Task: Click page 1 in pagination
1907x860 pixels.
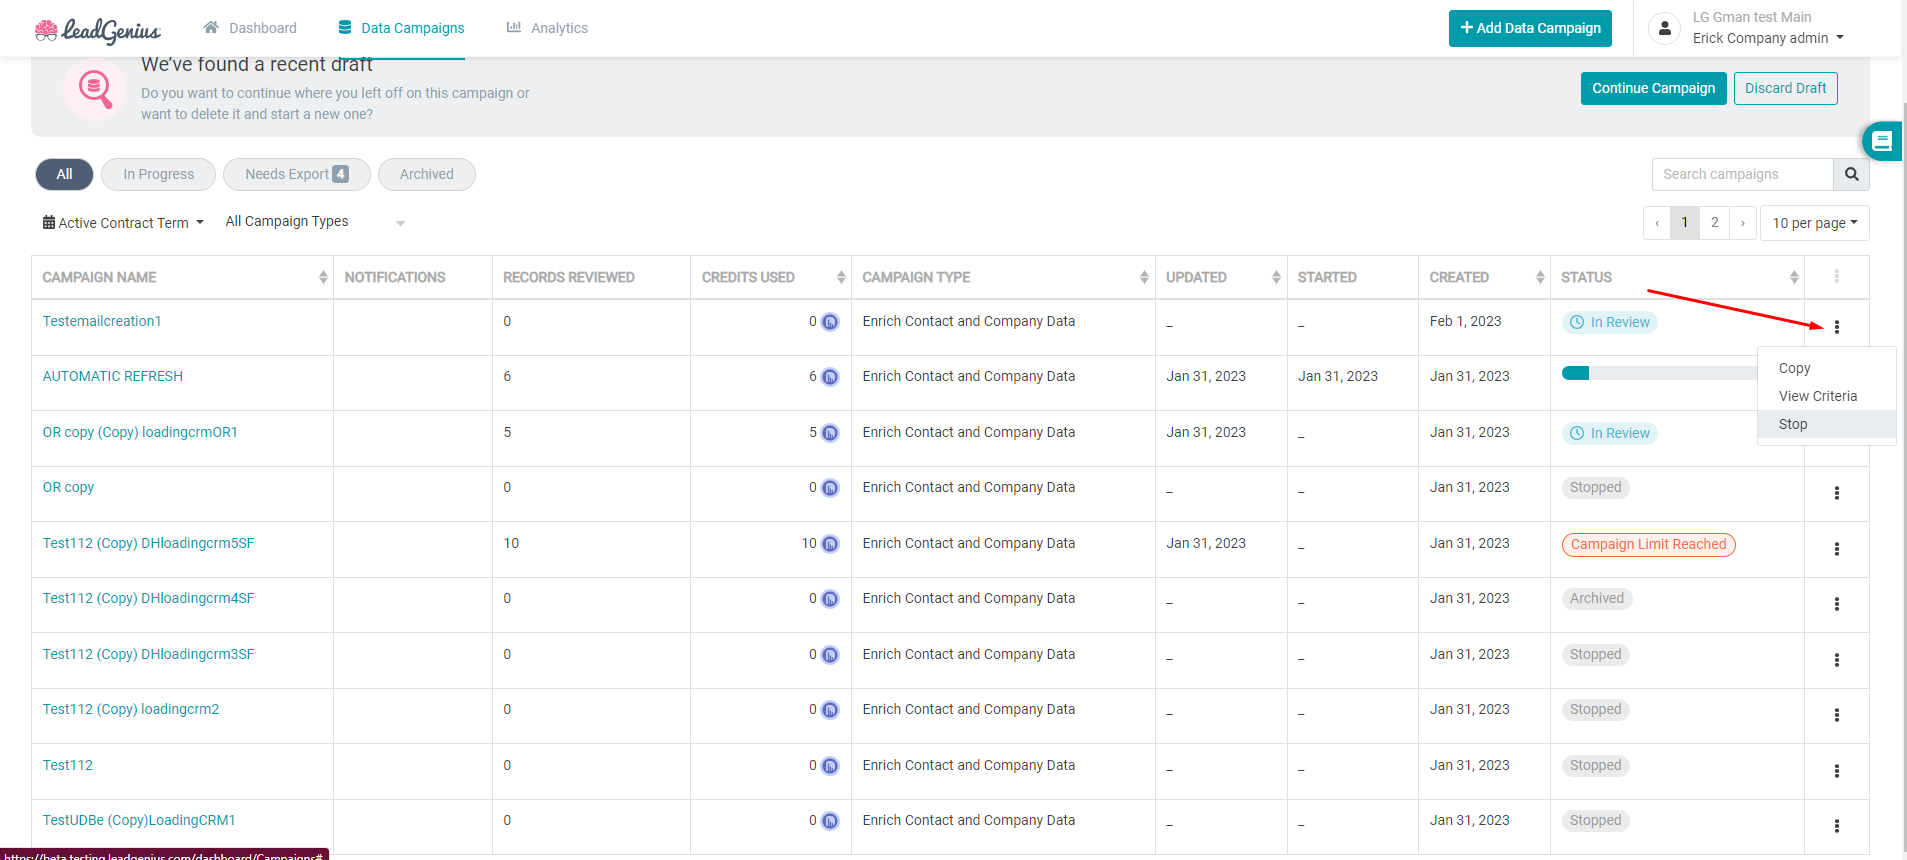Action: pos(1684,223)
